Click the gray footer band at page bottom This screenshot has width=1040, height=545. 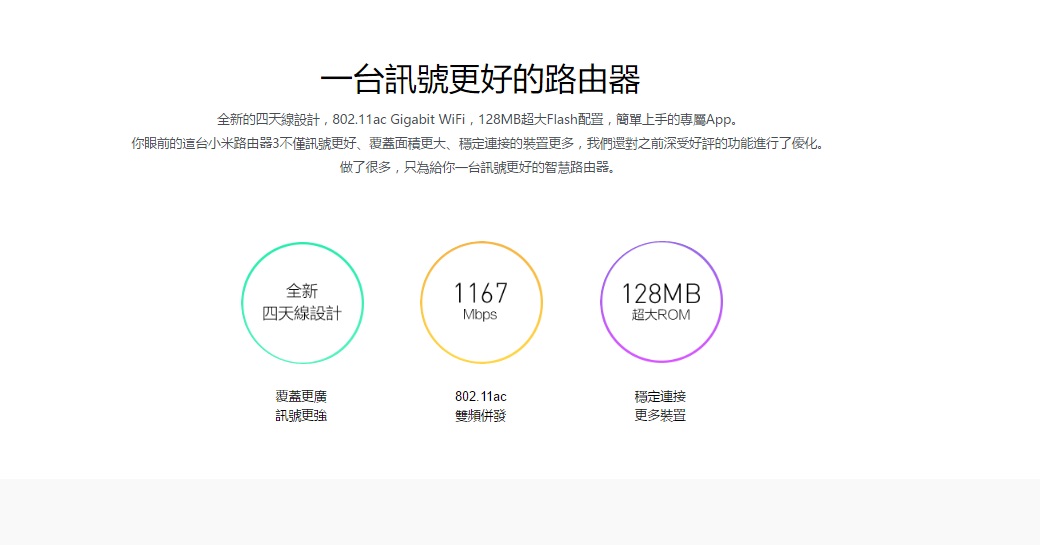(x=520, y=512)
